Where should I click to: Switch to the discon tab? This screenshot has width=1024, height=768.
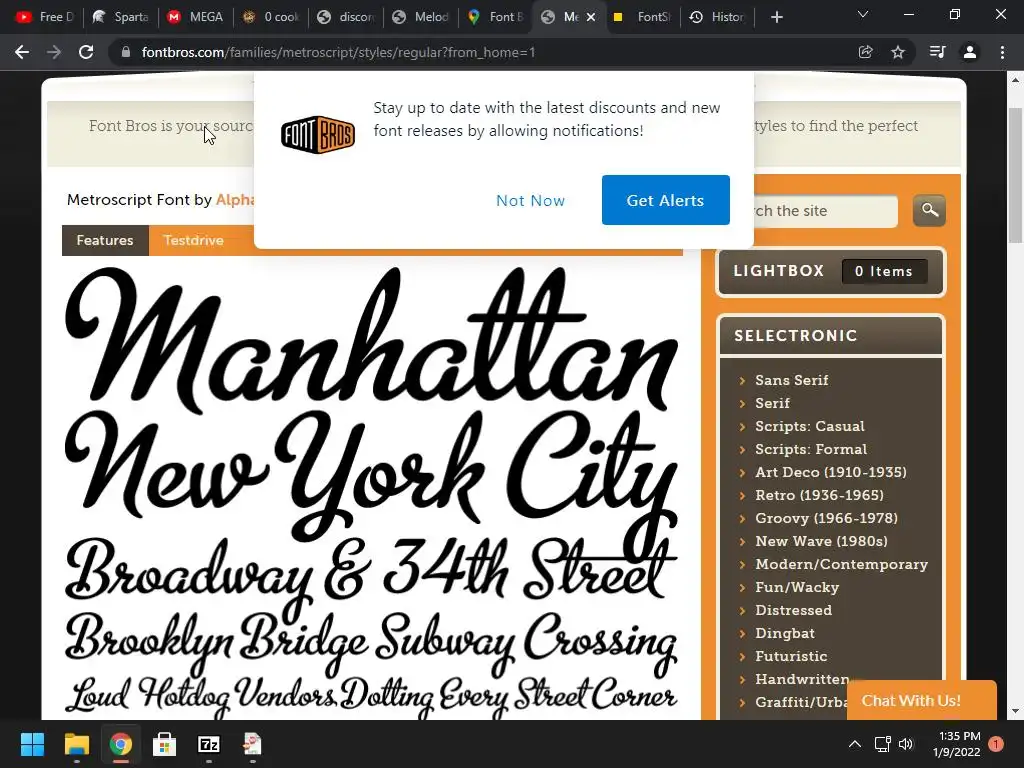(346, 17)
